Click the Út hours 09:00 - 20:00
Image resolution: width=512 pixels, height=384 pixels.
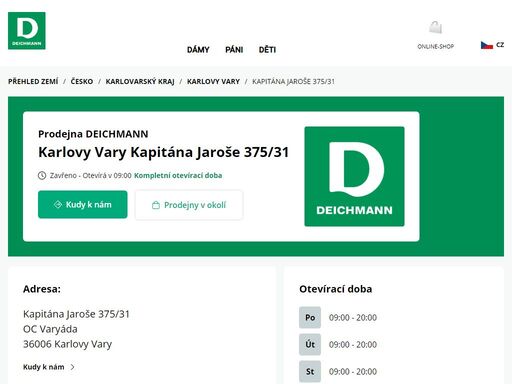353,345
